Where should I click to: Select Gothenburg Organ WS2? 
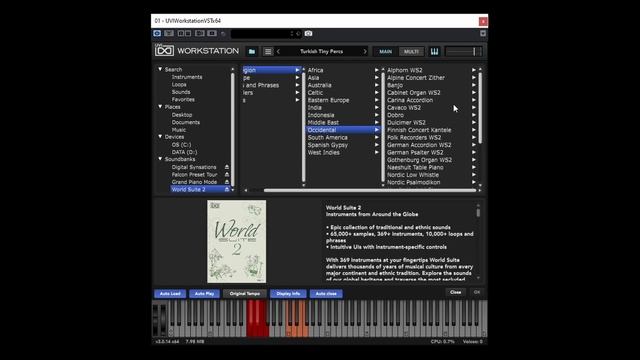click(419, 160)
